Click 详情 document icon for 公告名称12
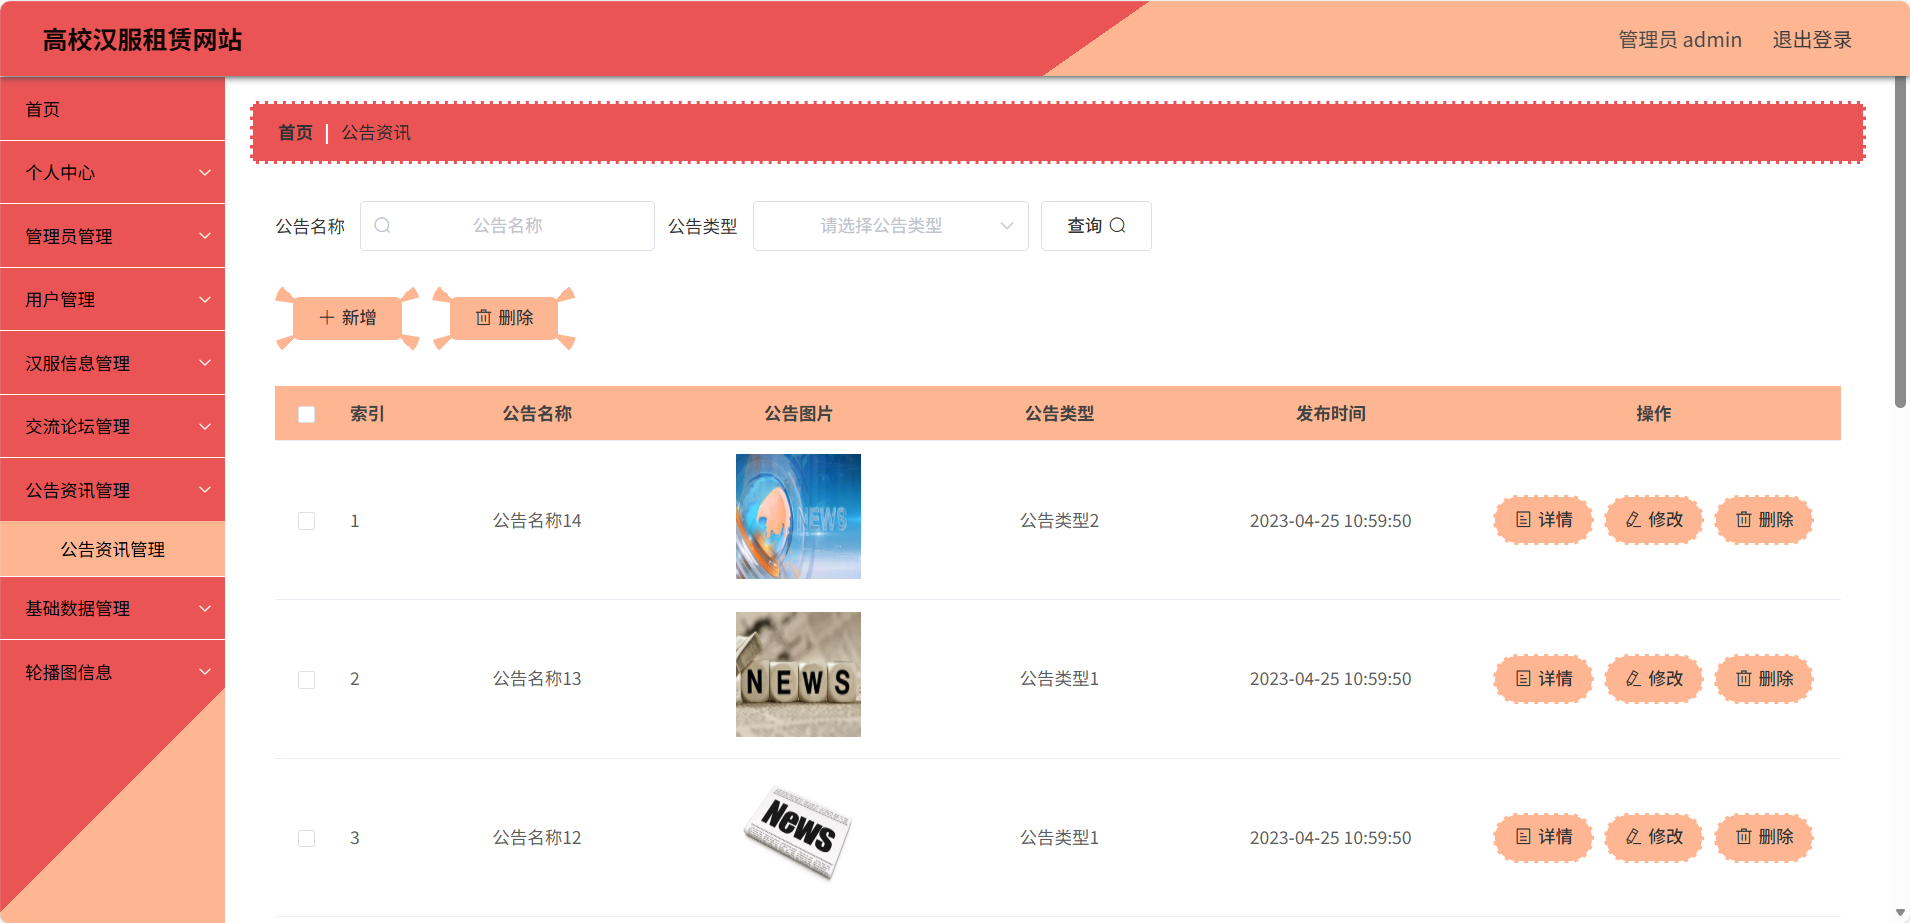1910x923 pixels. pos(1523,837)
